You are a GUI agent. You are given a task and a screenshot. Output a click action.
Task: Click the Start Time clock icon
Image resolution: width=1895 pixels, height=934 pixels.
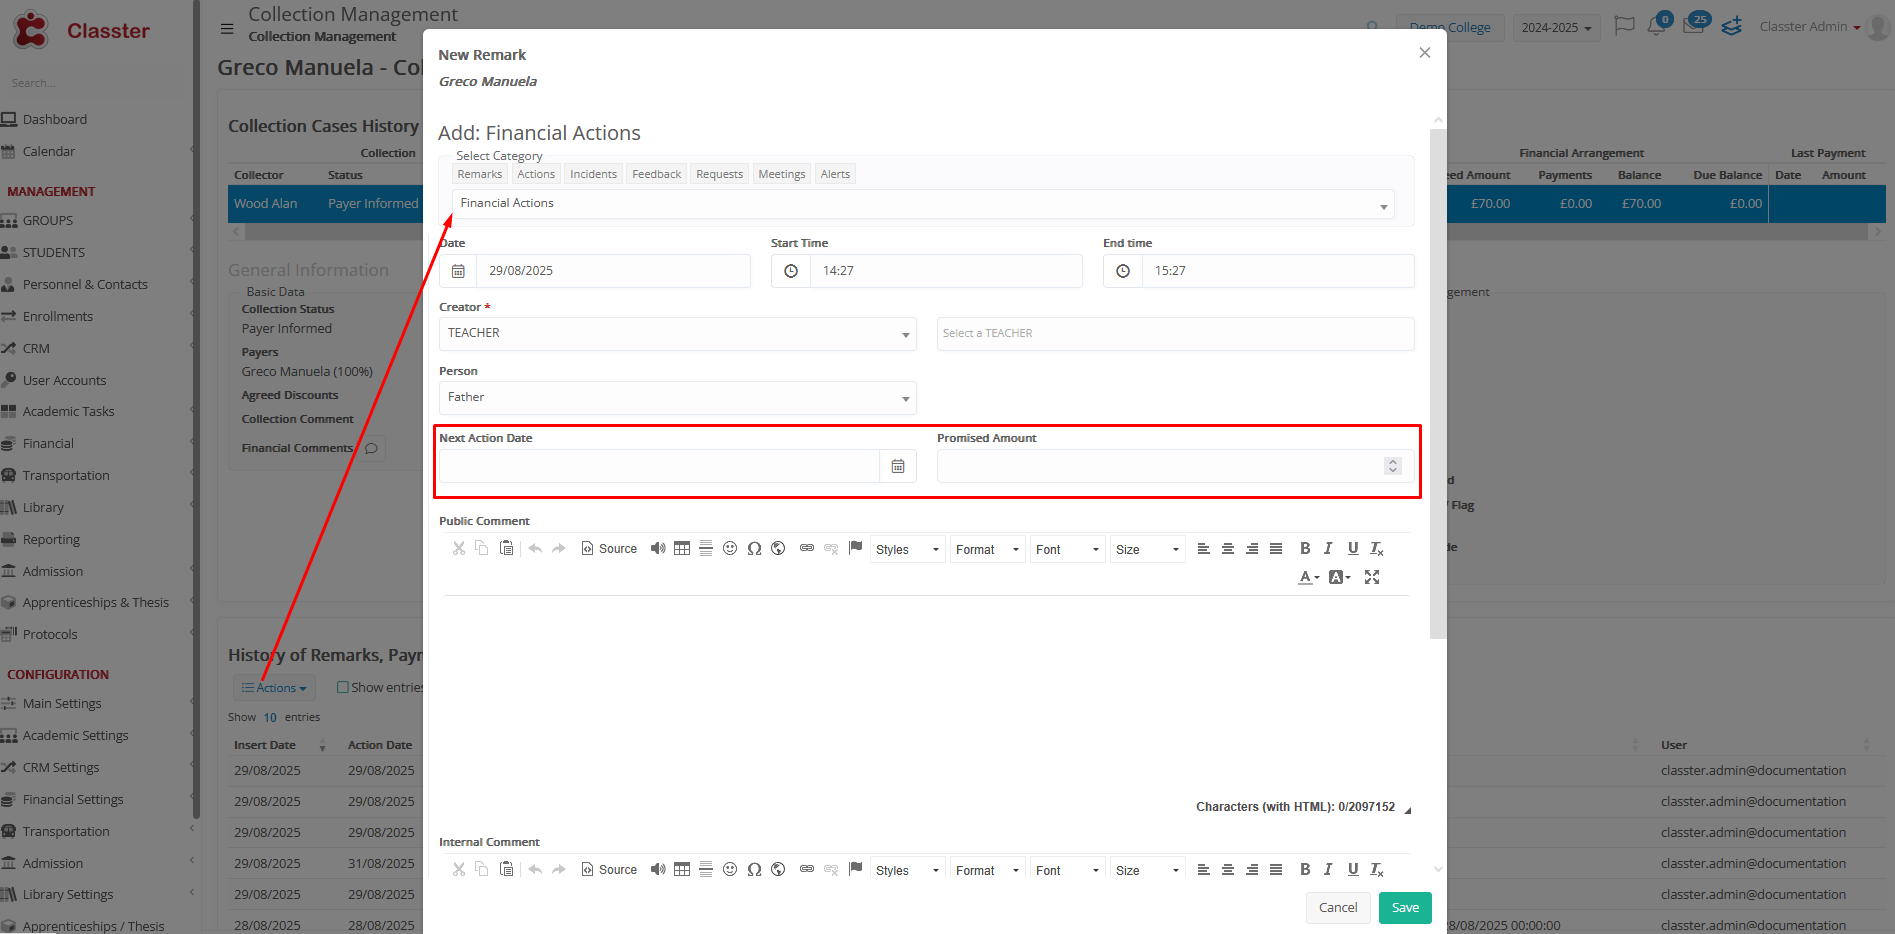click(x=790, y=271)
